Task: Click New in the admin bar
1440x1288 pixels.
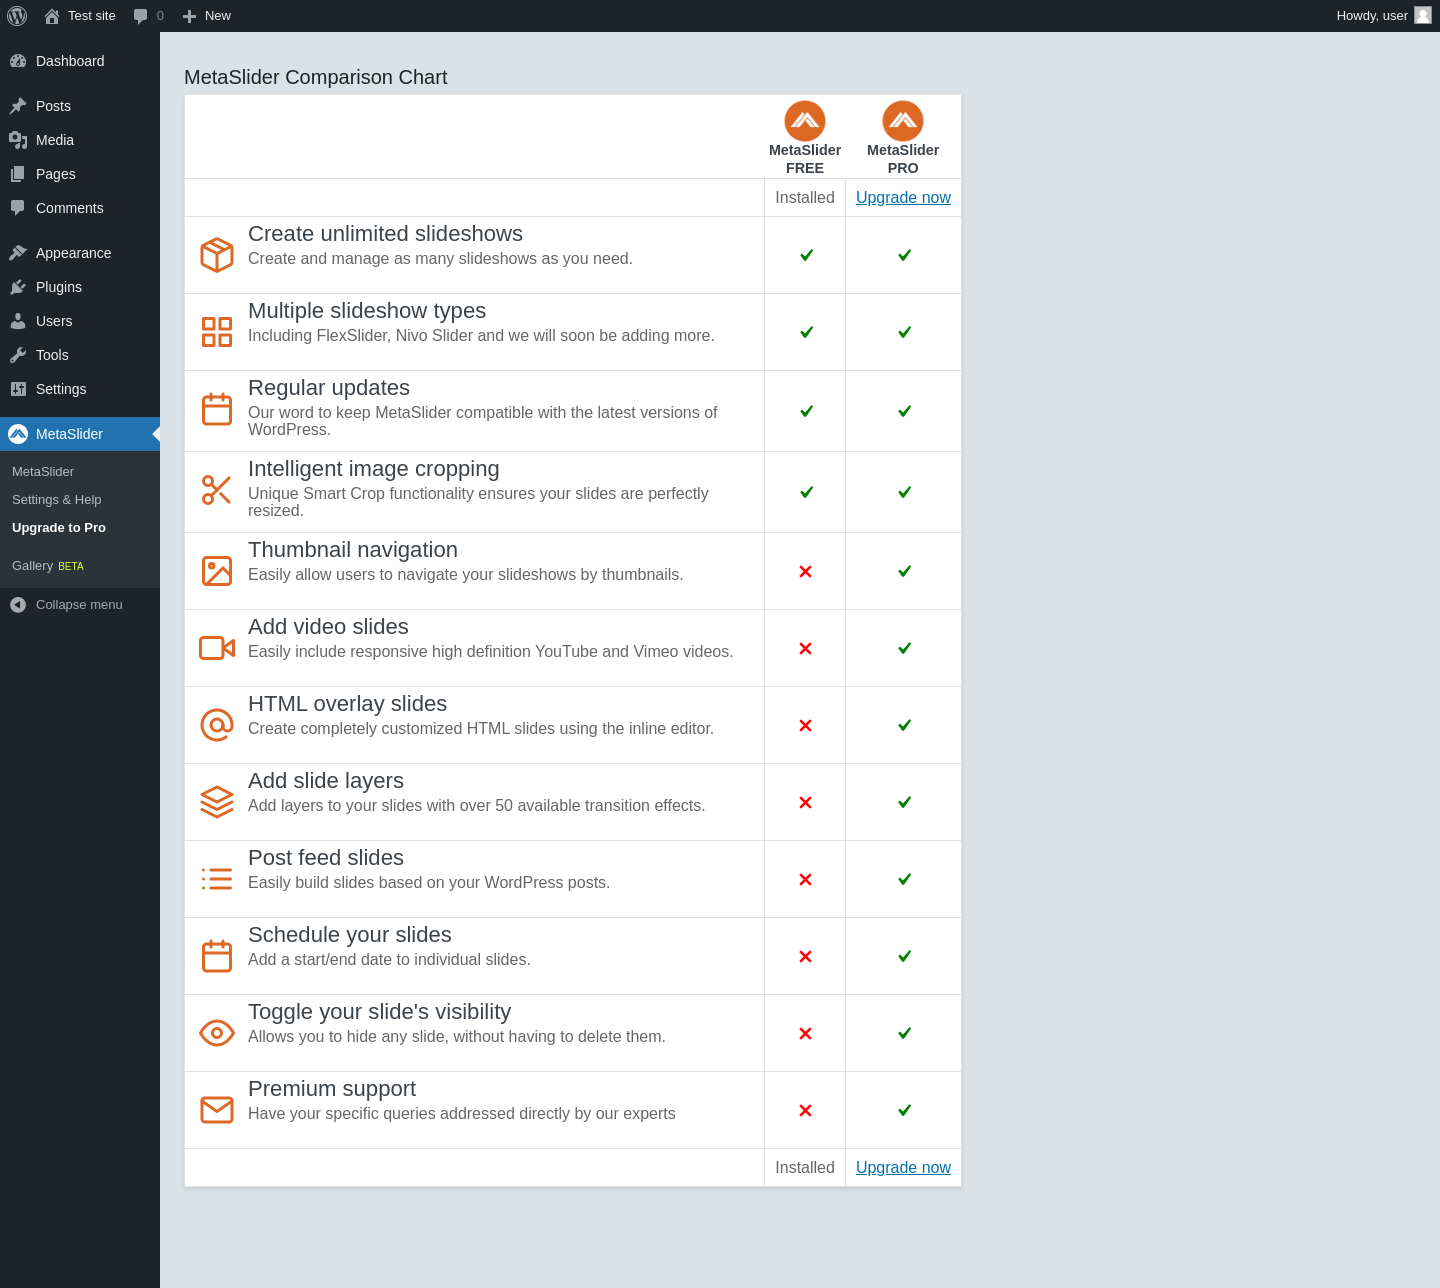Action: (x=207, y=16)
